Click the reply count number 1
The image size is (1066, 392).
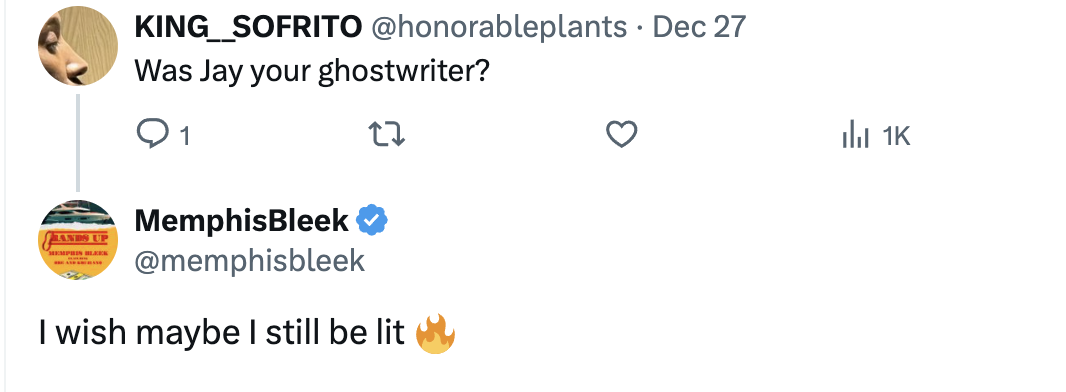(184, 137)
